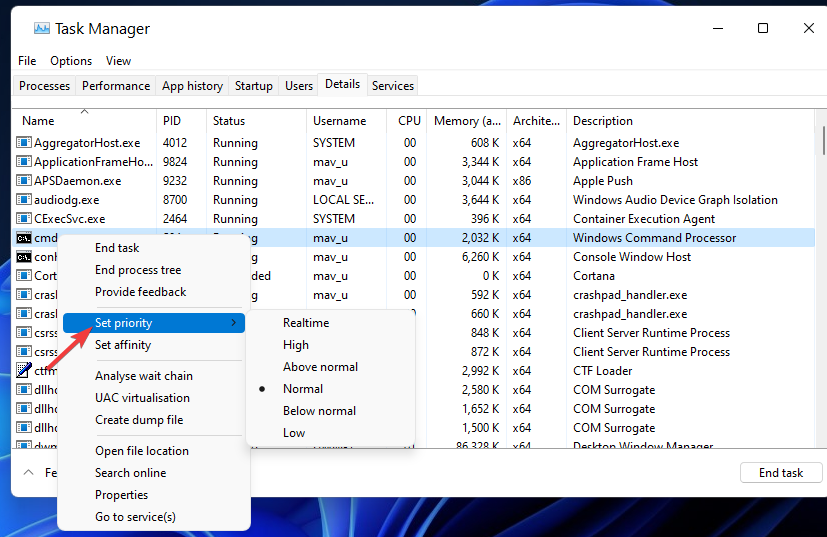Choose Open file location
The image size is (827, 537).
(142, 451)
